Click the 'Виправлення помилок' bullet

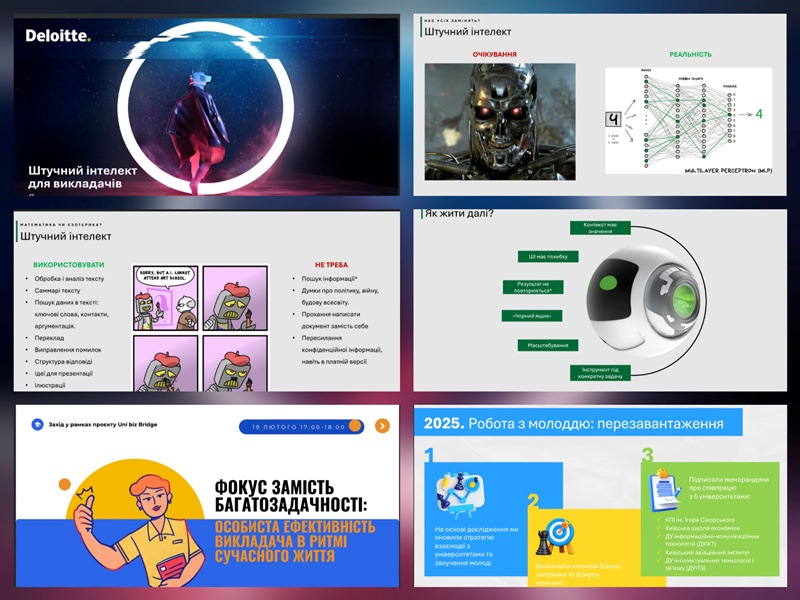(x=68, y=349)
